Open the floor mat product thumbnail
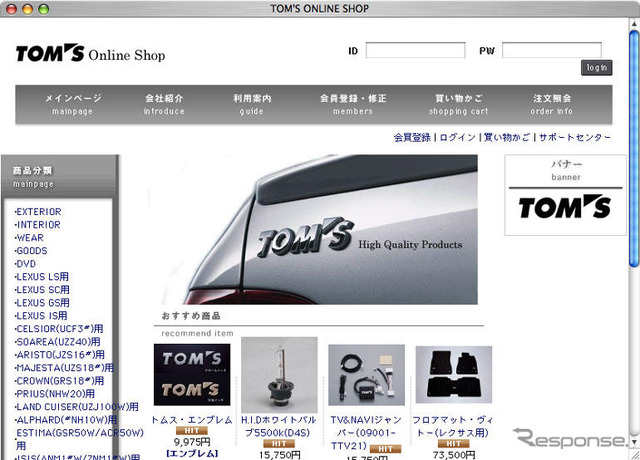The width and height of the screenshot is (640, 460). 454,375
